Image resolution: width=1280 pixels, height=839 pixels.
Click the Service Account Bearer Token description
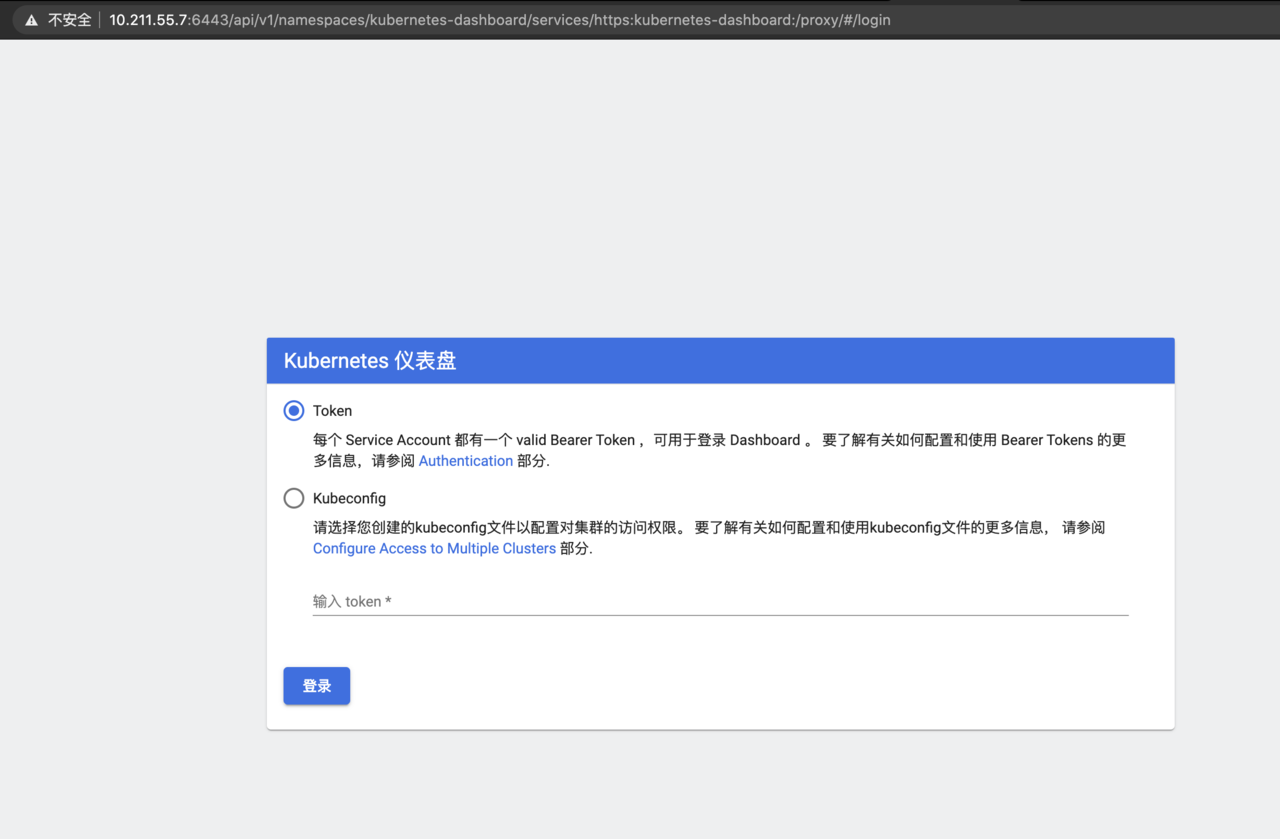[720, 450]
